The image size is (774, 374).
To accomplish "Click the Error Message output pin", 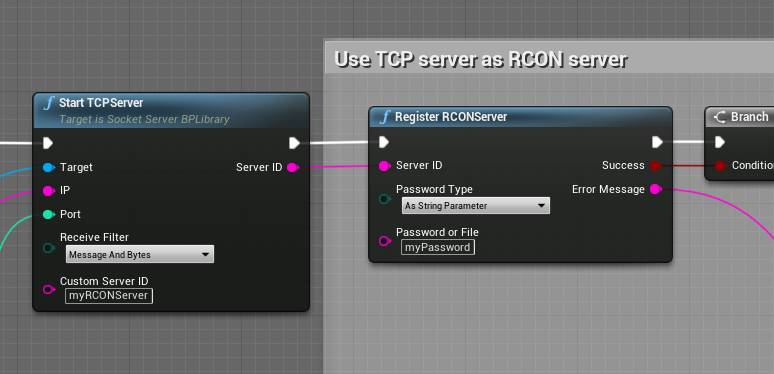I will [x=655, y=189].
